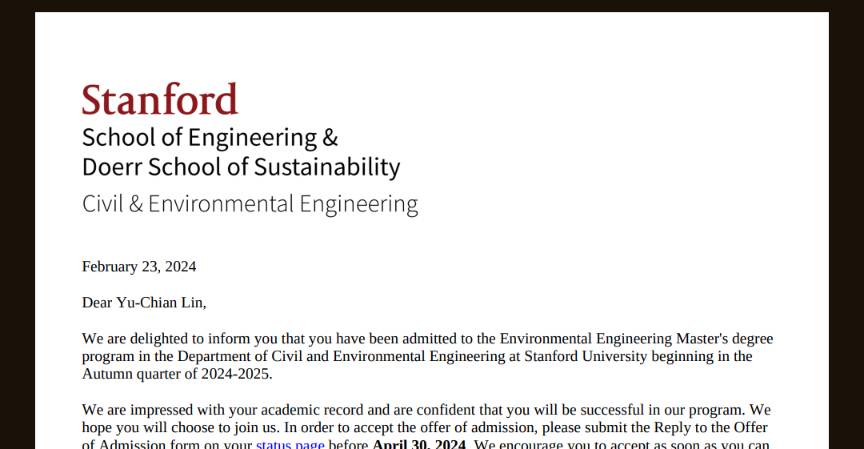Click the red Stanford wordmark logo
The image size is (864, 449).
point(160,100)
